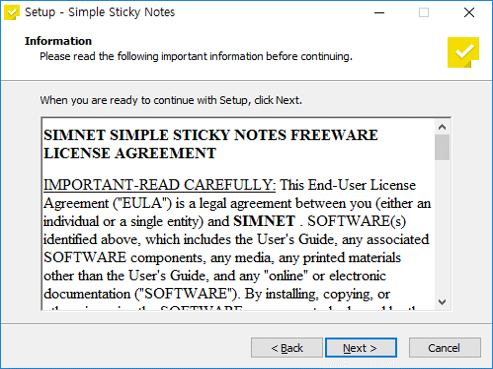Click the scrollbar up arrow in license box
Screen dimensions: 493x369
442,127
